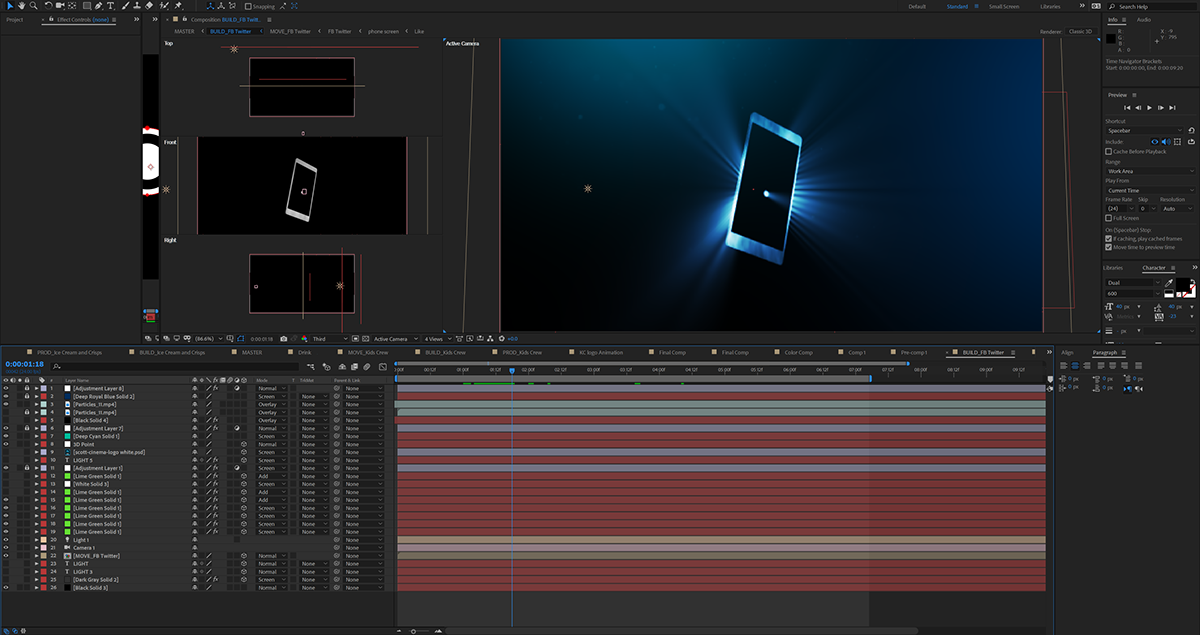Open the Shortcut Spacebar dropdown
The width and height of the screenshot is (1200, 635).
pos(1145,130)
